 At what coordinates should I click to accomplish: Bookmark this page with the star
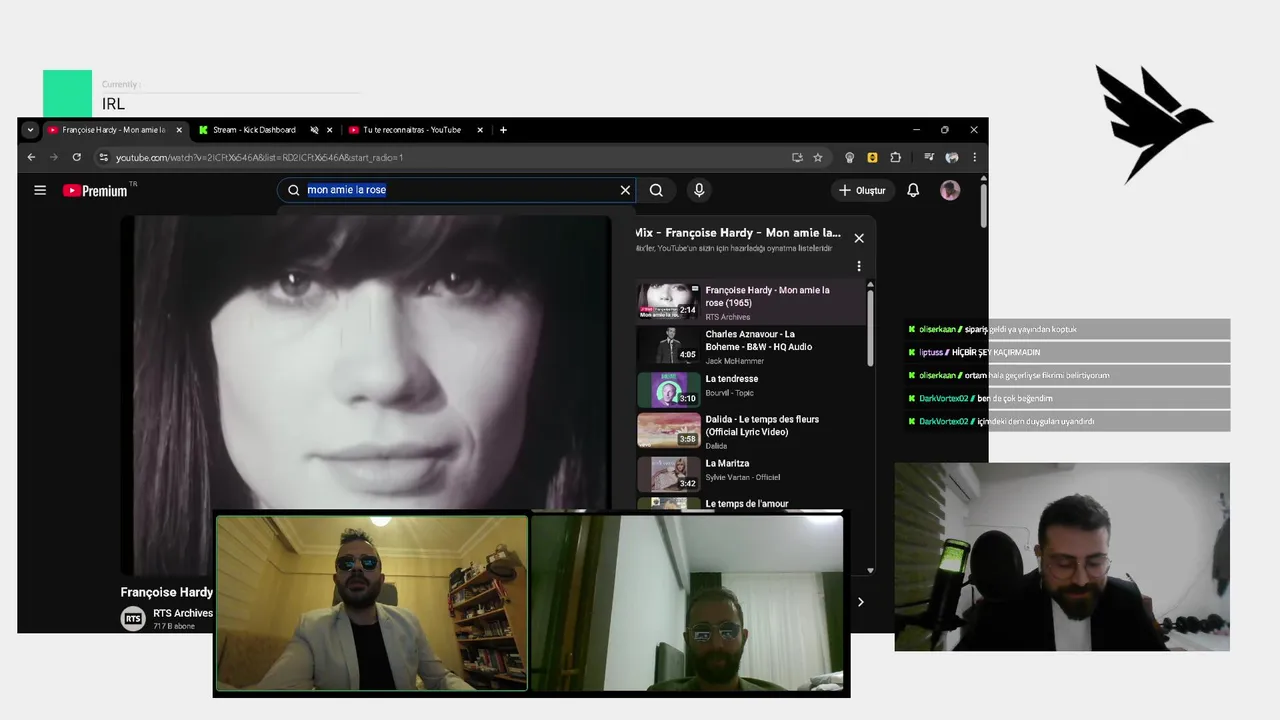click(818, 157)
